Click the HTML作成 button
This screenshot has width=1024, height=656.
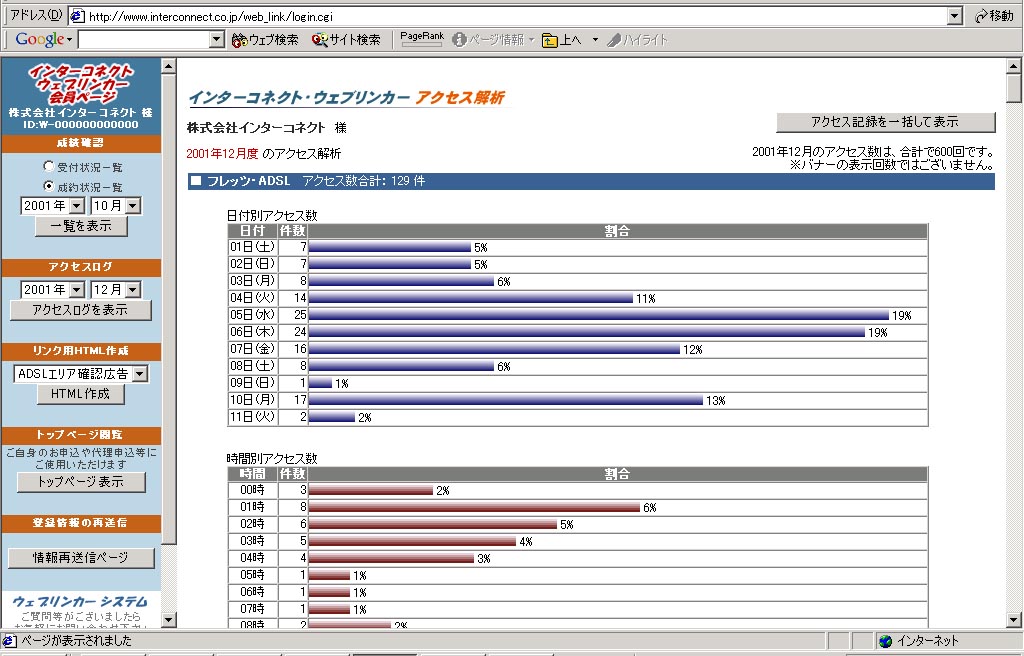point(80,394)
